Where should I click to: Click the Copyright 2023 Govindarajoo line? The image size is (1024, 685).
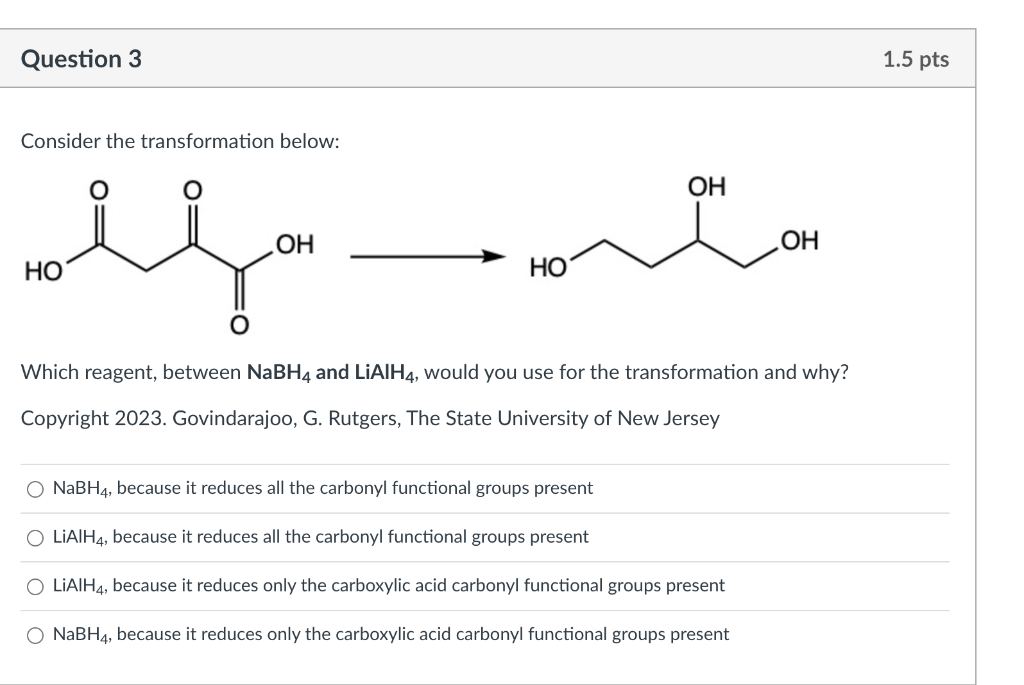(x=370, y=419)
